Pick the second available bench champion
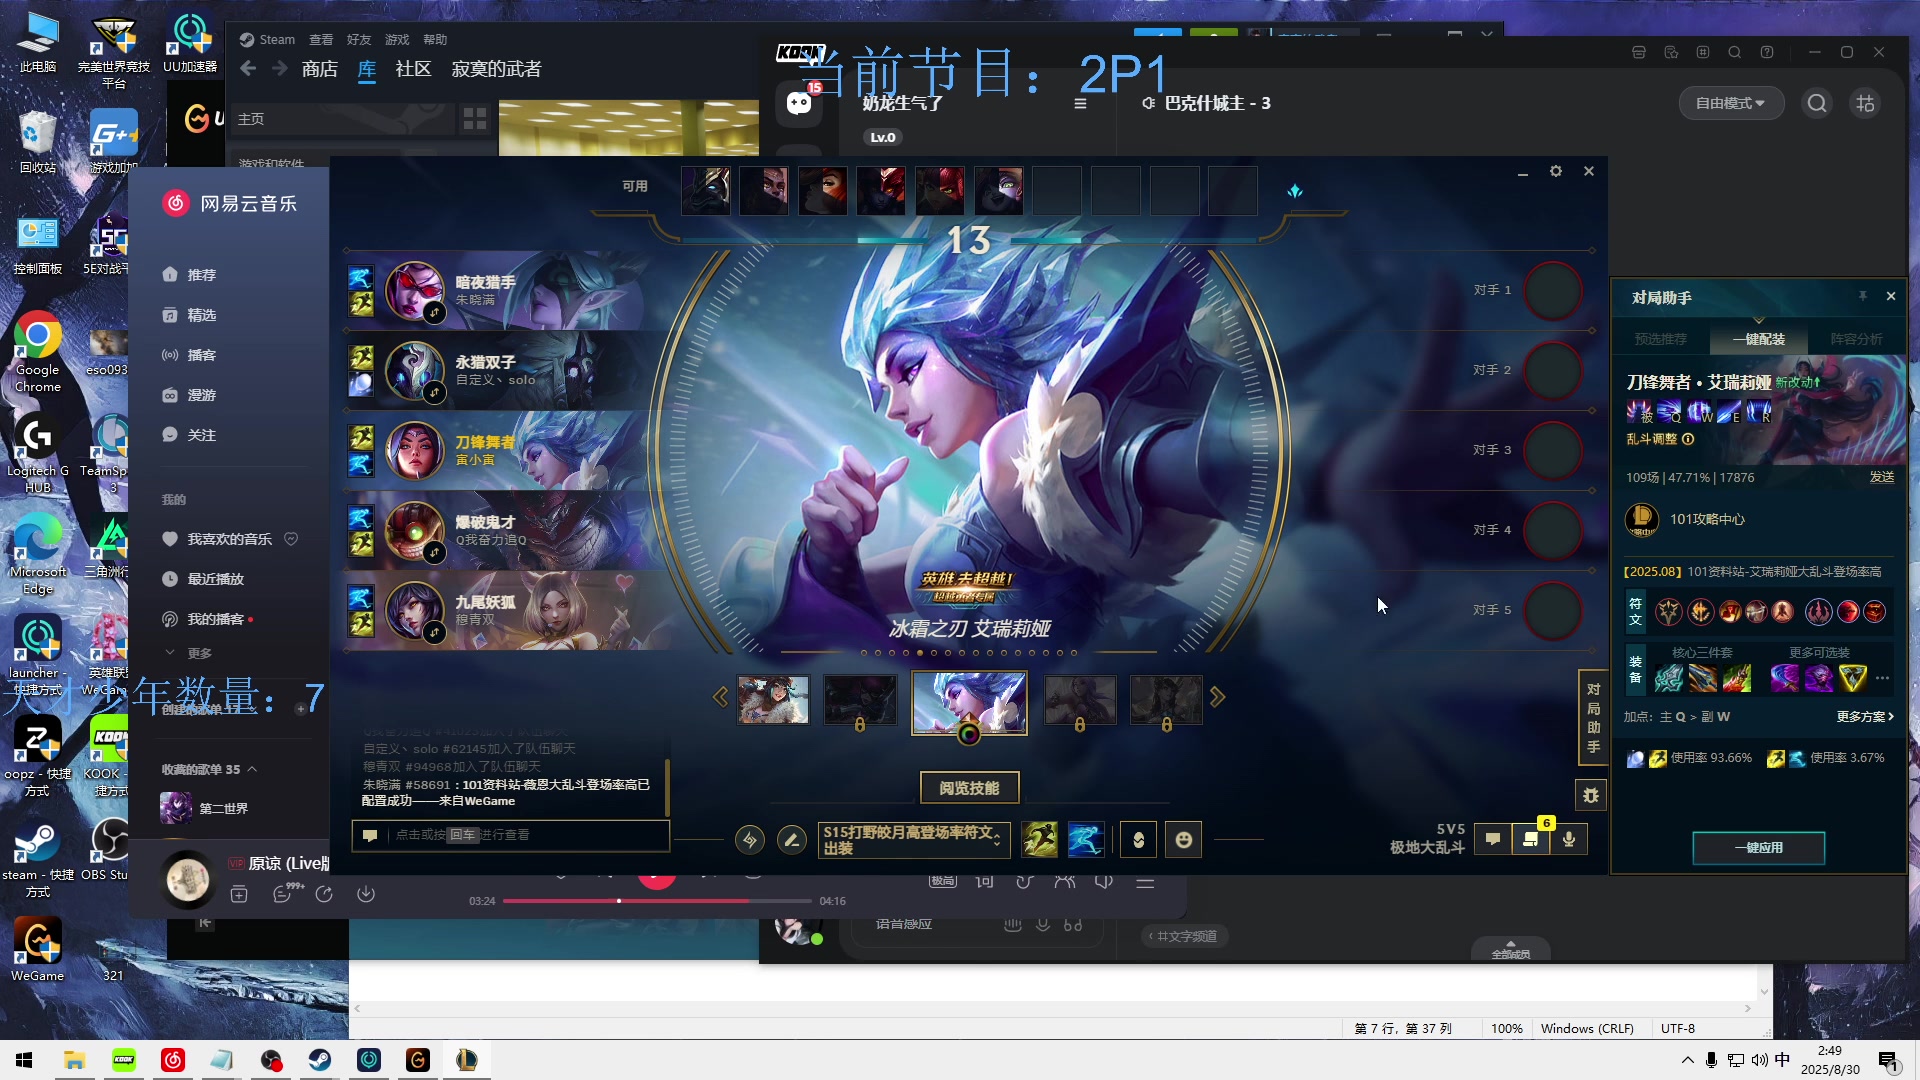 pos(764,191)
